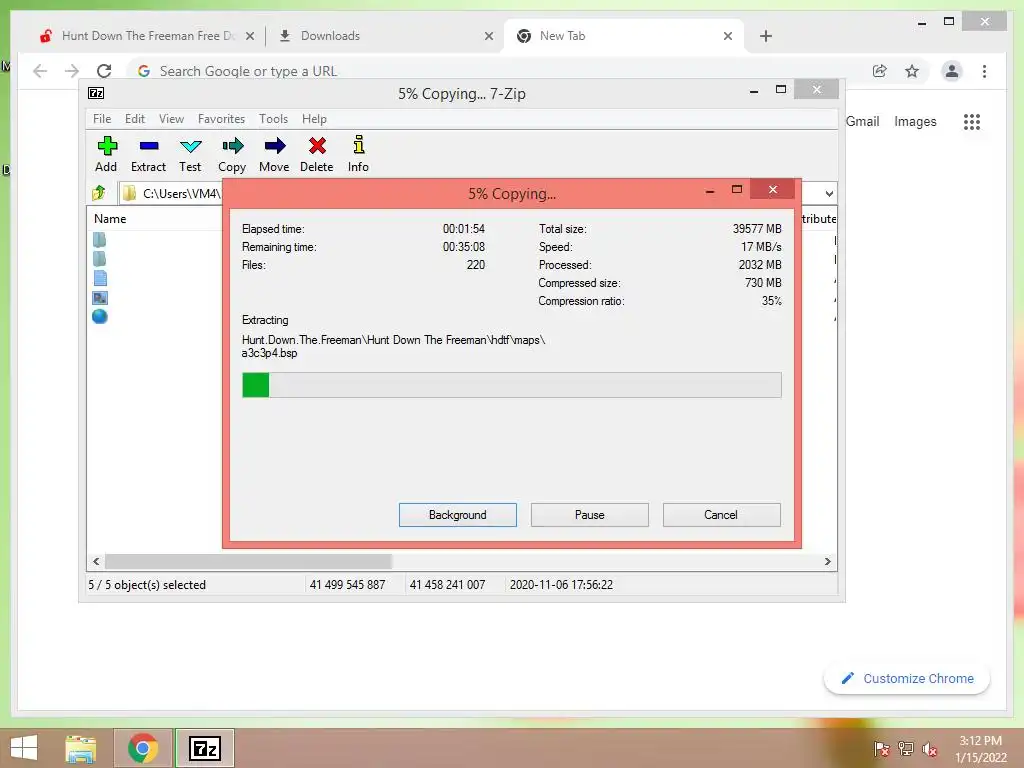This screenshot has width=1024, height=768.
Task: Select the image file icon in list
Action: 100,298
